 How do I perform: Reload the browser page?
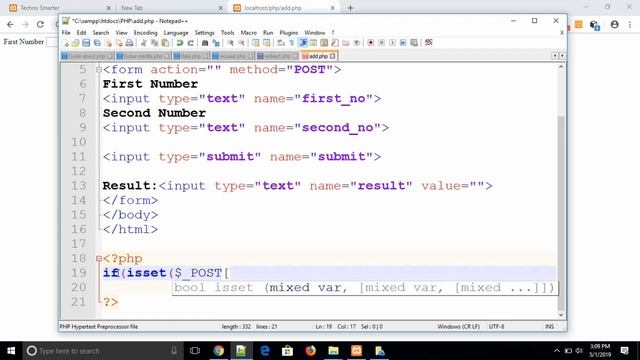[x=40, y=24]
